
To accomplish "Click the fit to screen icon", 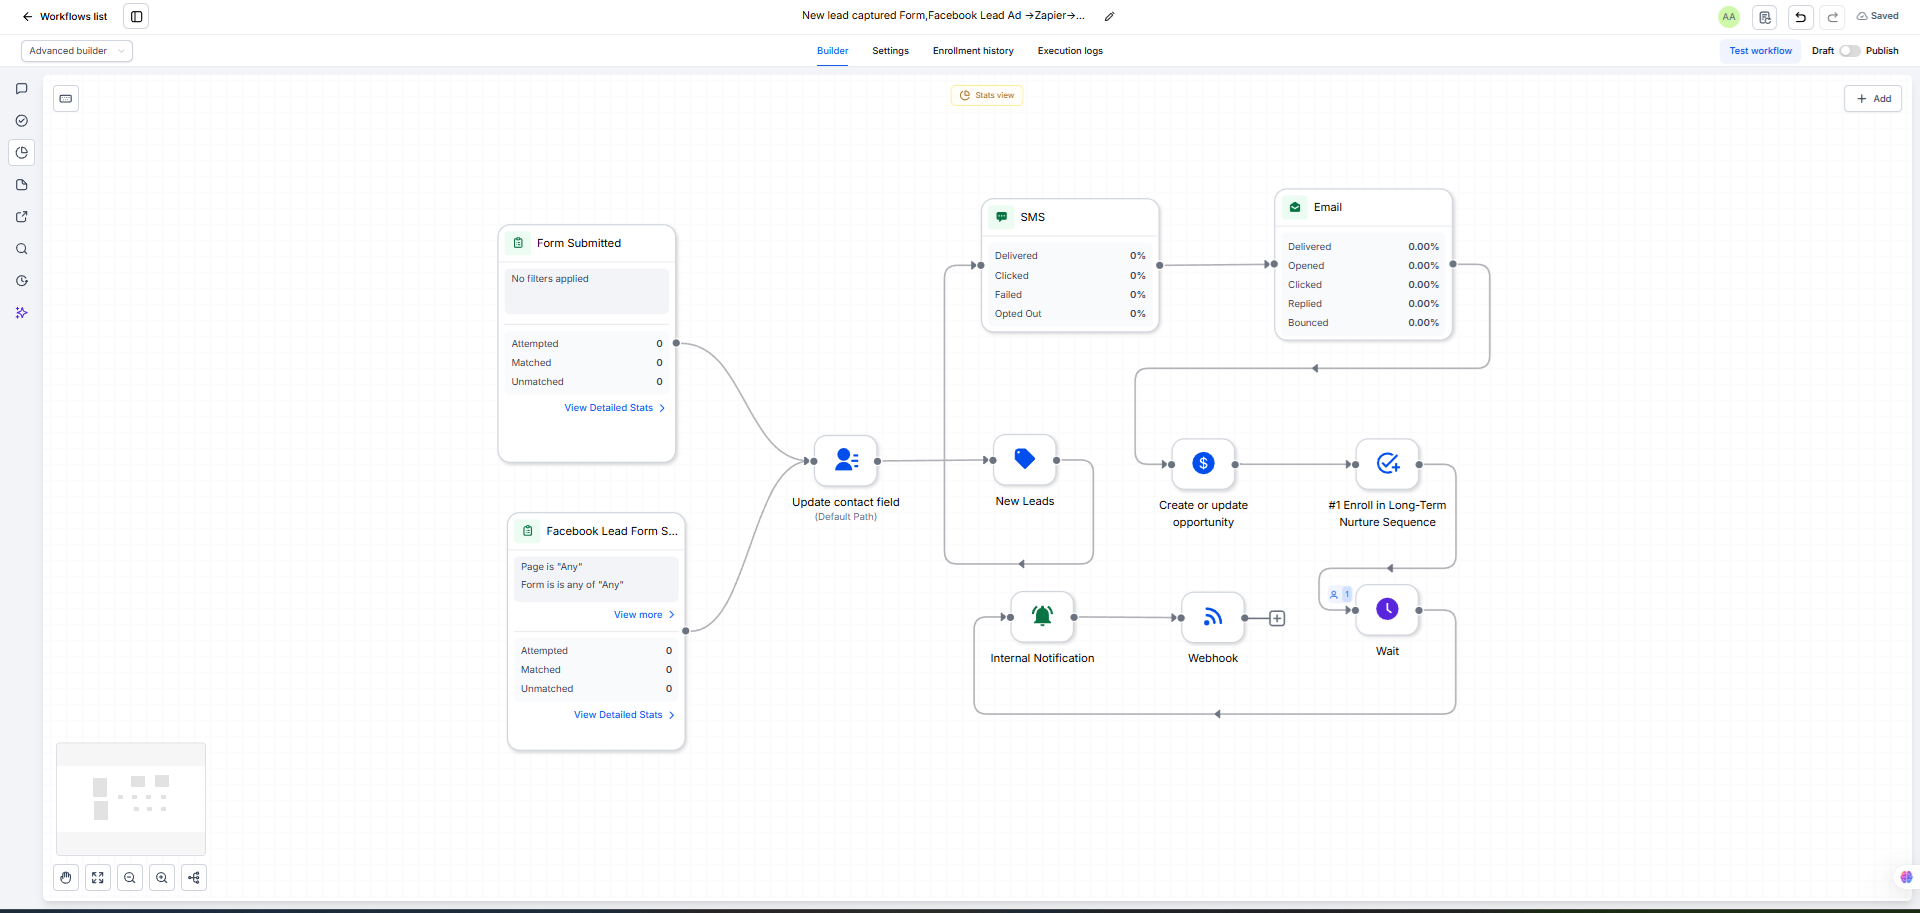I will click(x=98, y=878).
